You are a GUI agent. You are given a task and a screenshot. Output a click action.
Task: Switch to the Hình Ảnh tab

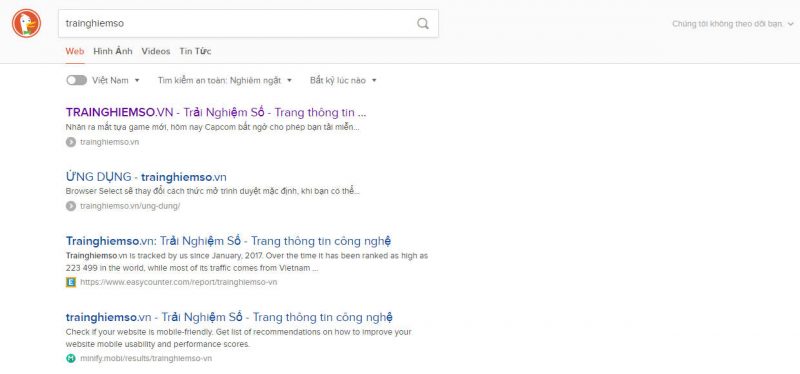(113, 52)
